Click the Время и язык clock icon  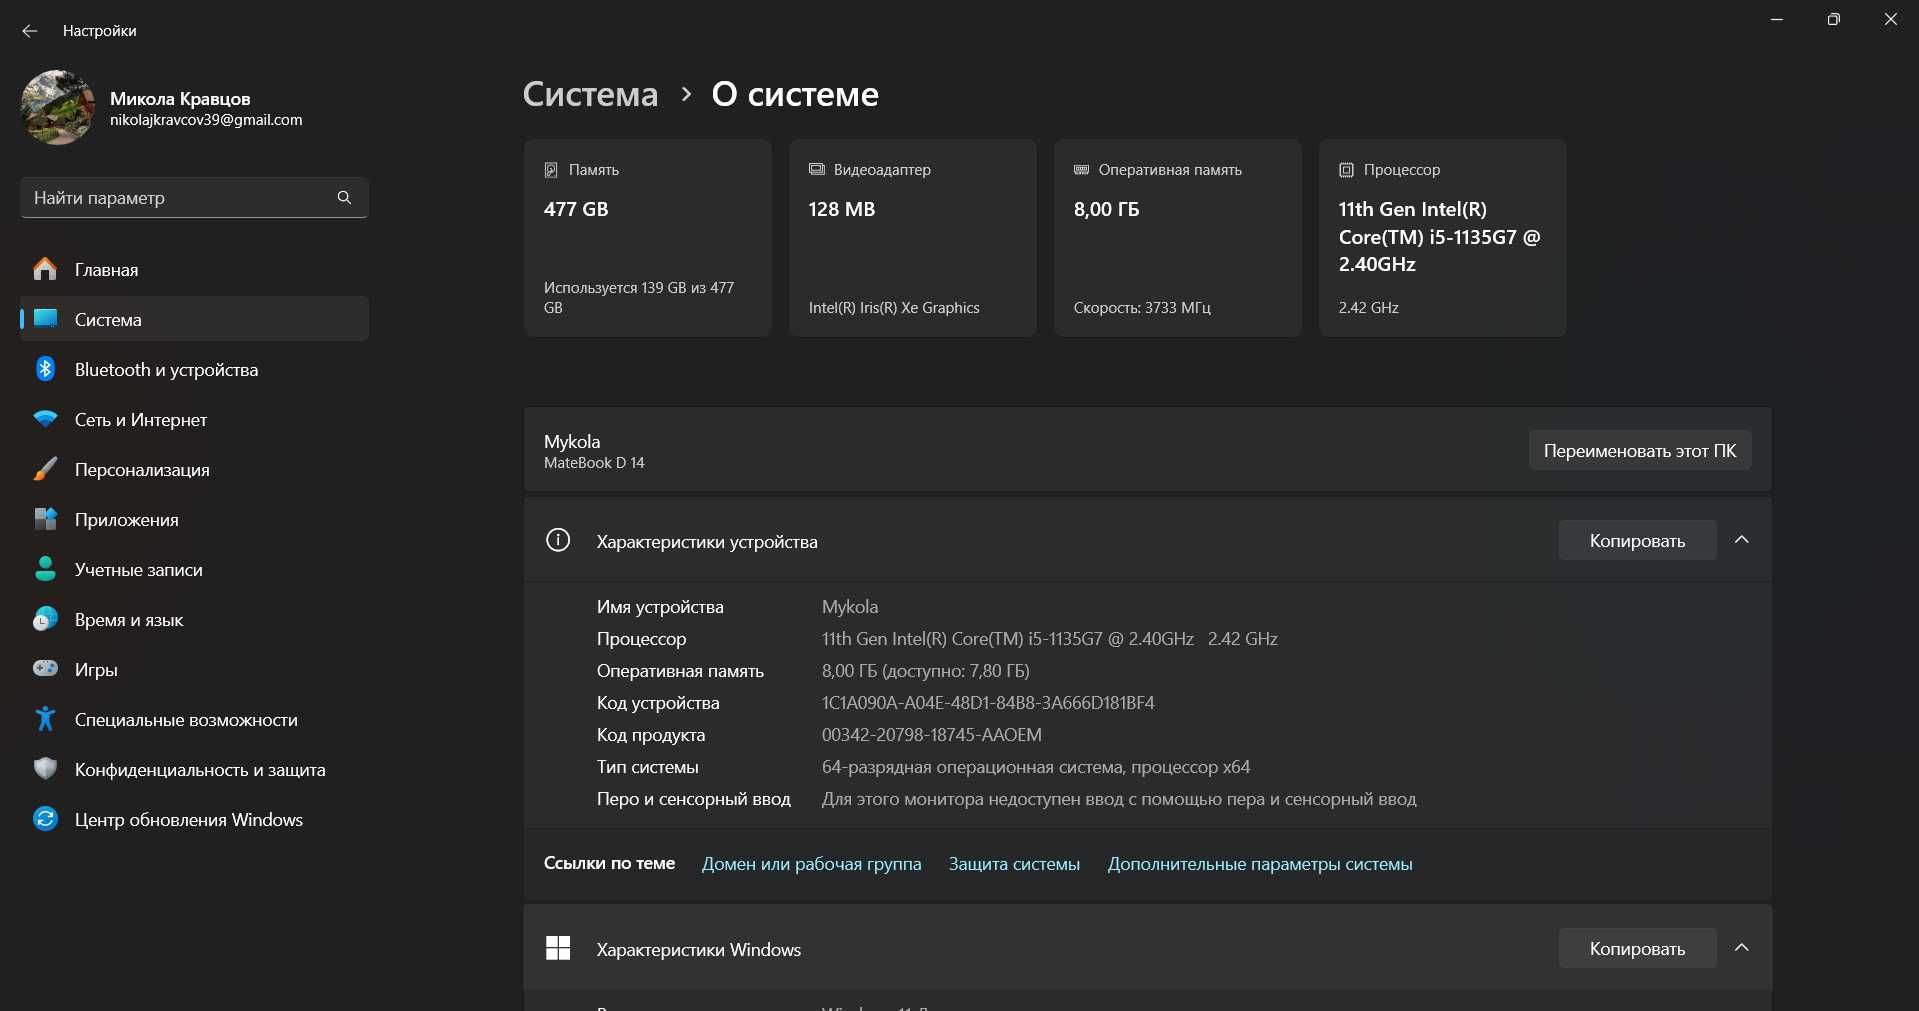point(45,619)
